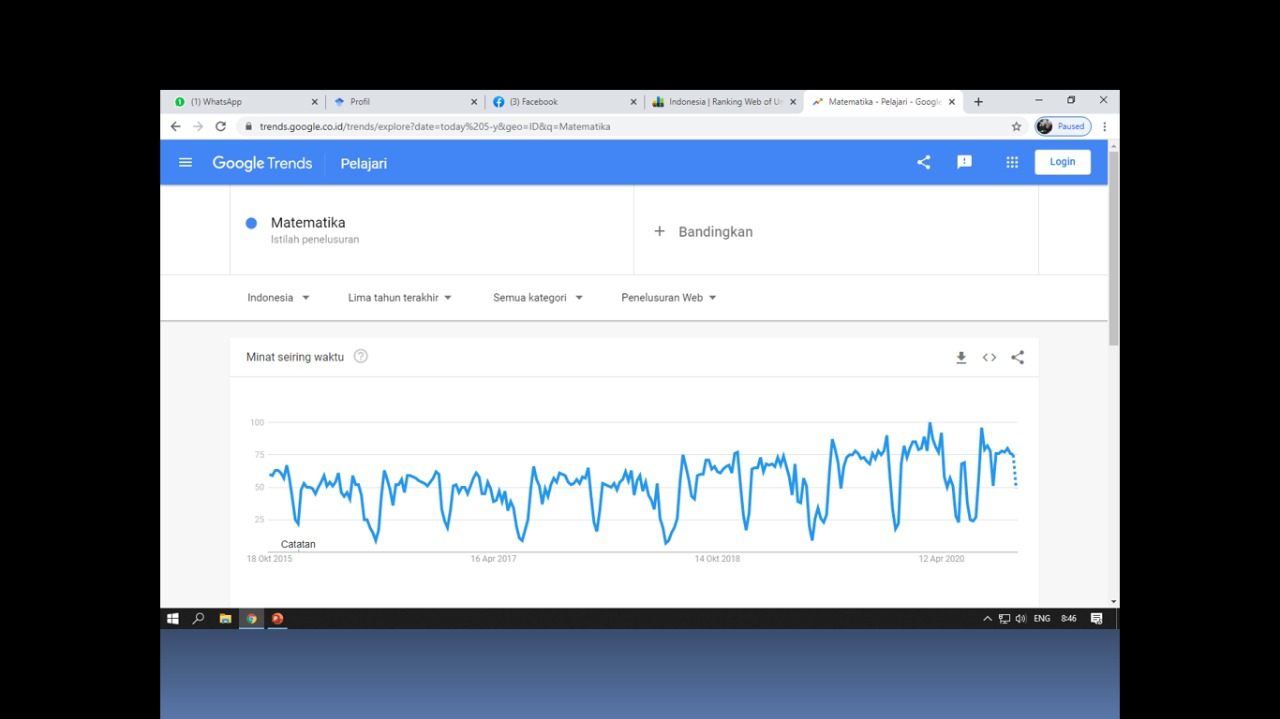Open the Penelusuran Web dropdown
This screenshot has width=1280, height=719.
669,297
